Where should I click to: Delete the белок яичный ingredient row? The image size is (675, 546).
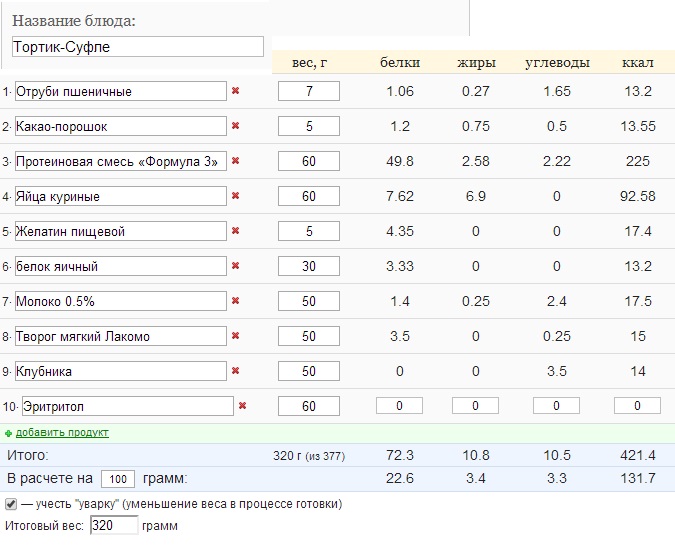coord(236,266)
